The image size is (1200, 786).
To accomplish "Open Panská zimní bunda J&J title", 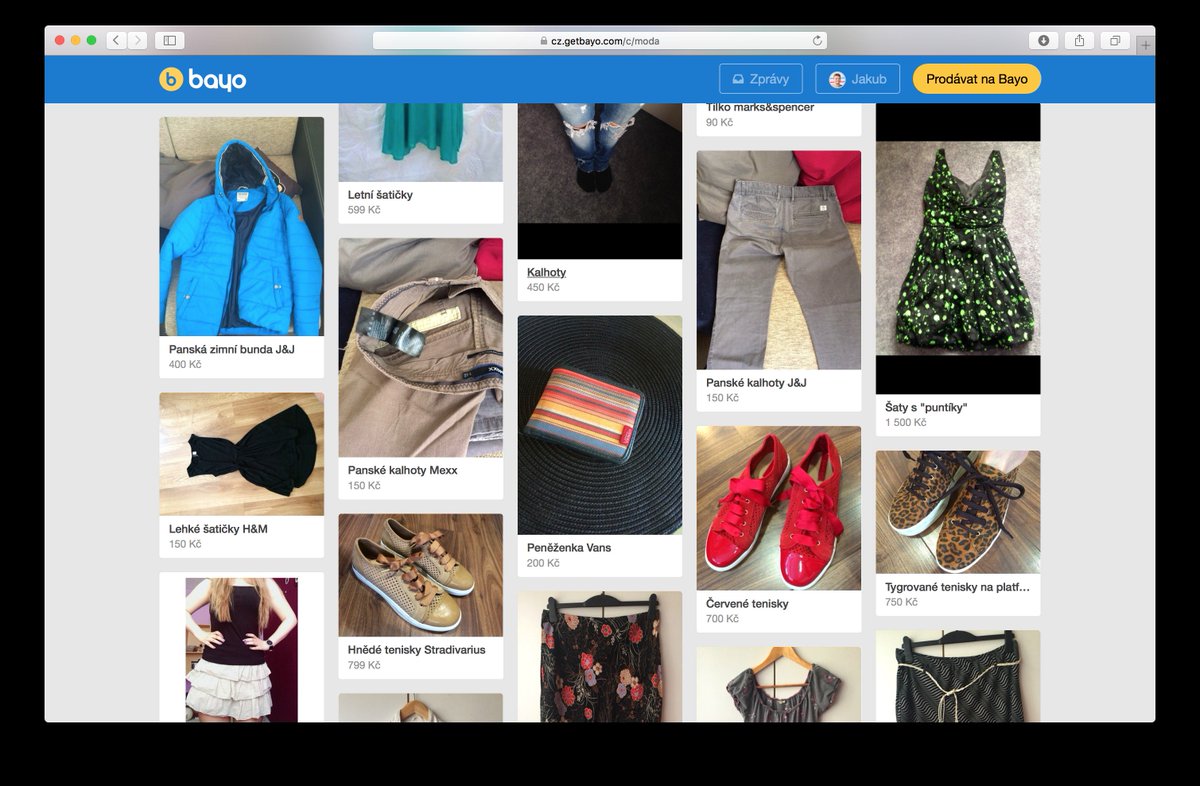I will 232,350.
